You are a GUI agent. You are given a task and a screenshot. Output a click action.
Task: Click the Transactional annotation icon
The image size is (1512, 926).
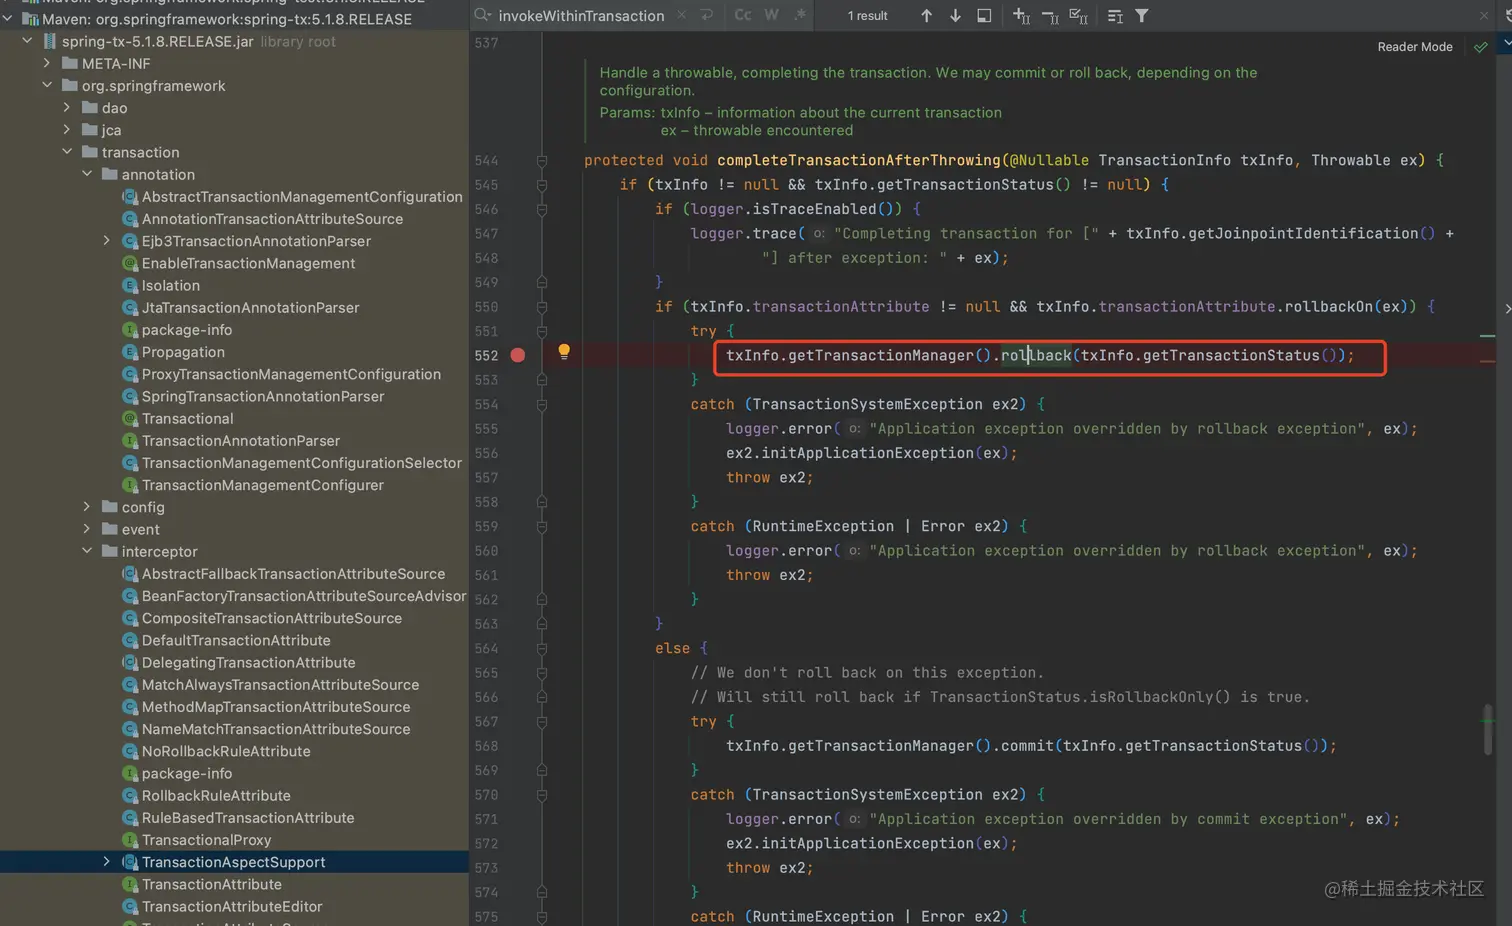129,419
